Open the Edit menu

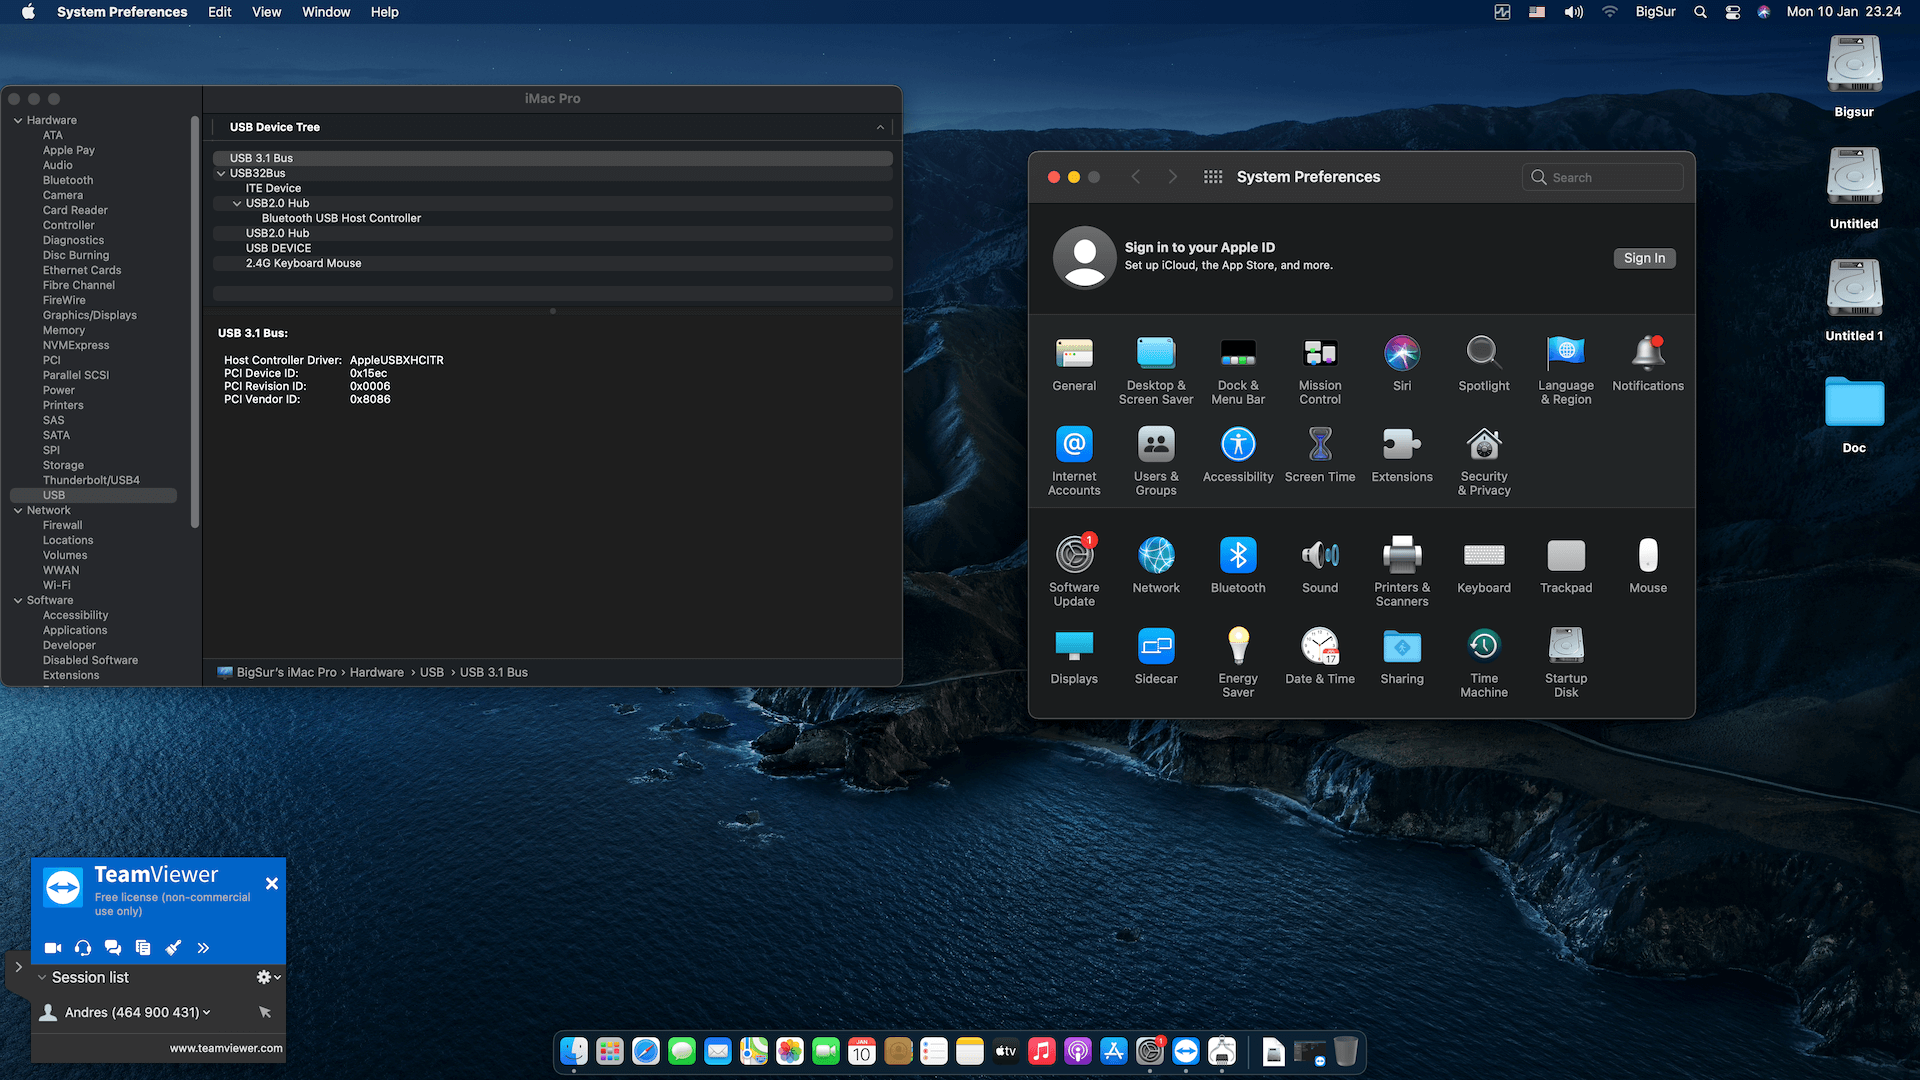[219, 12]
